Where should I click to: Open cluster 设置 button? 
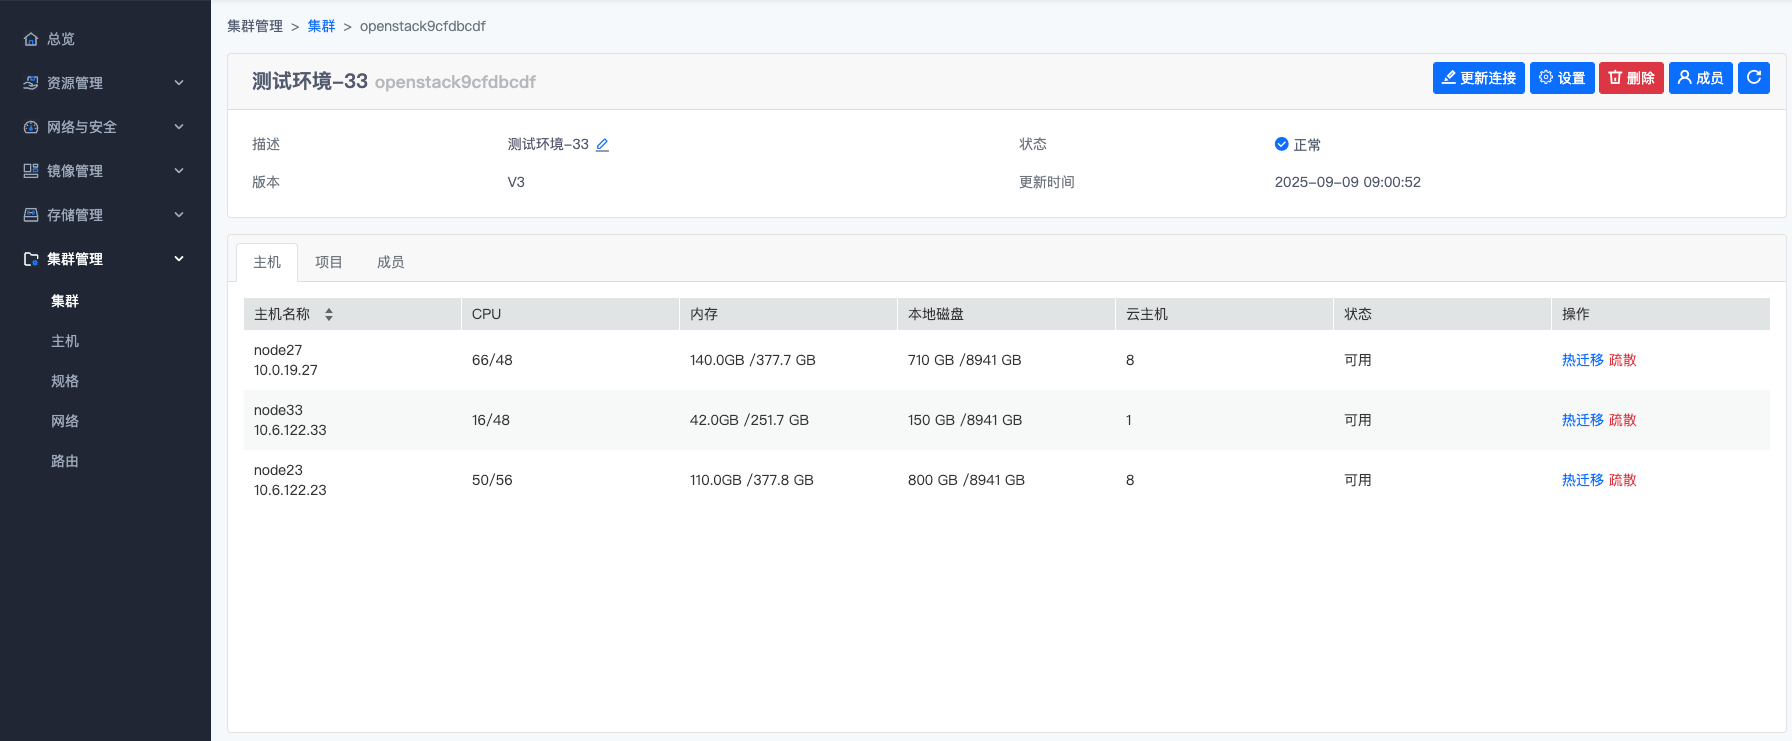pos(1561,78)
